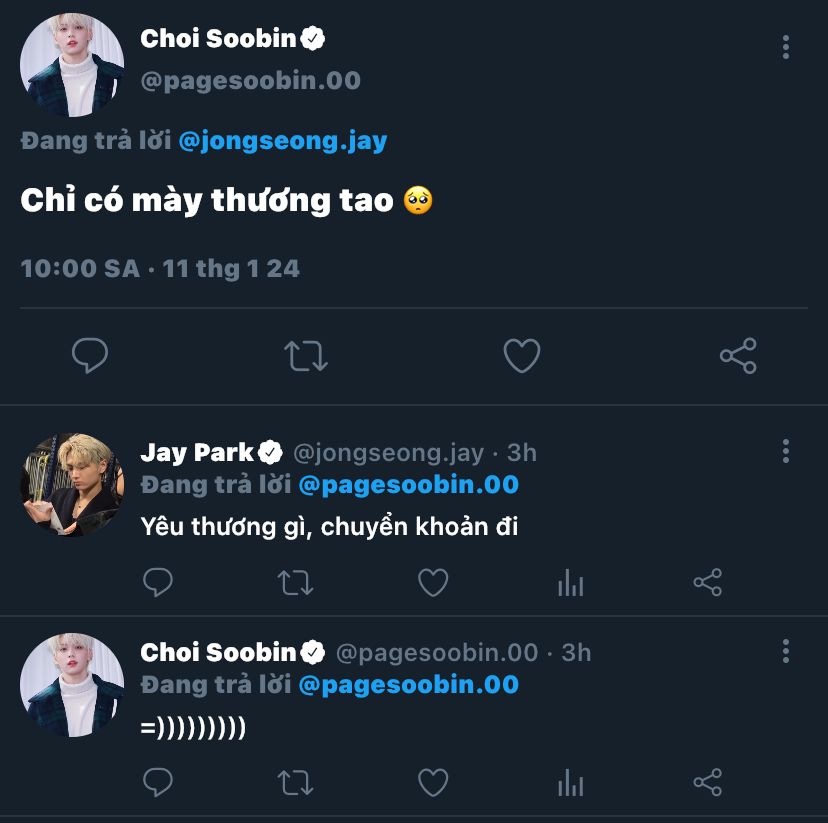Share Jay Park's reply tweet
Screen dimensions: 828x823
pos(707,582)
